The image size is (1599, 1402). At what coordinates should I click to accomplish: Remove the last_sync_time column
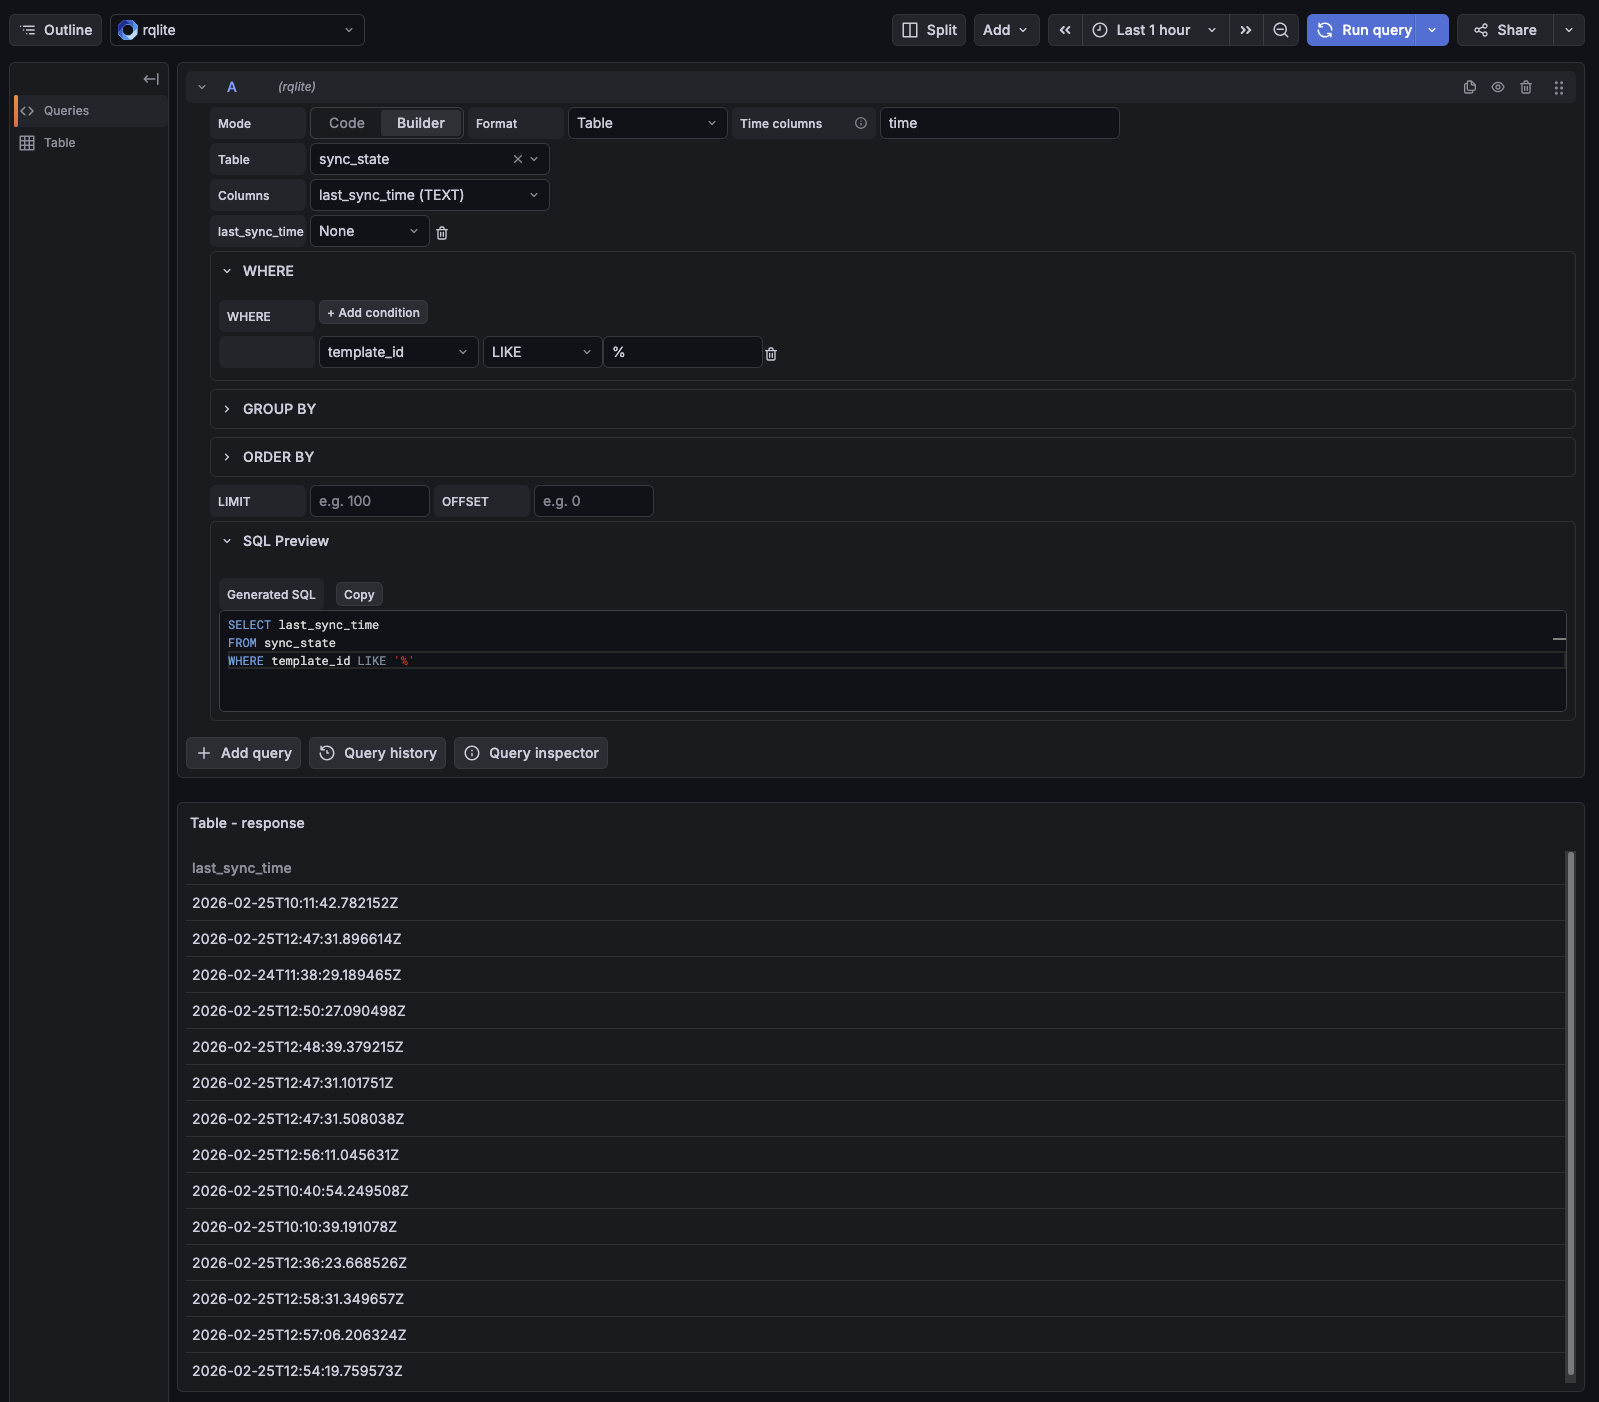[442, 232]
